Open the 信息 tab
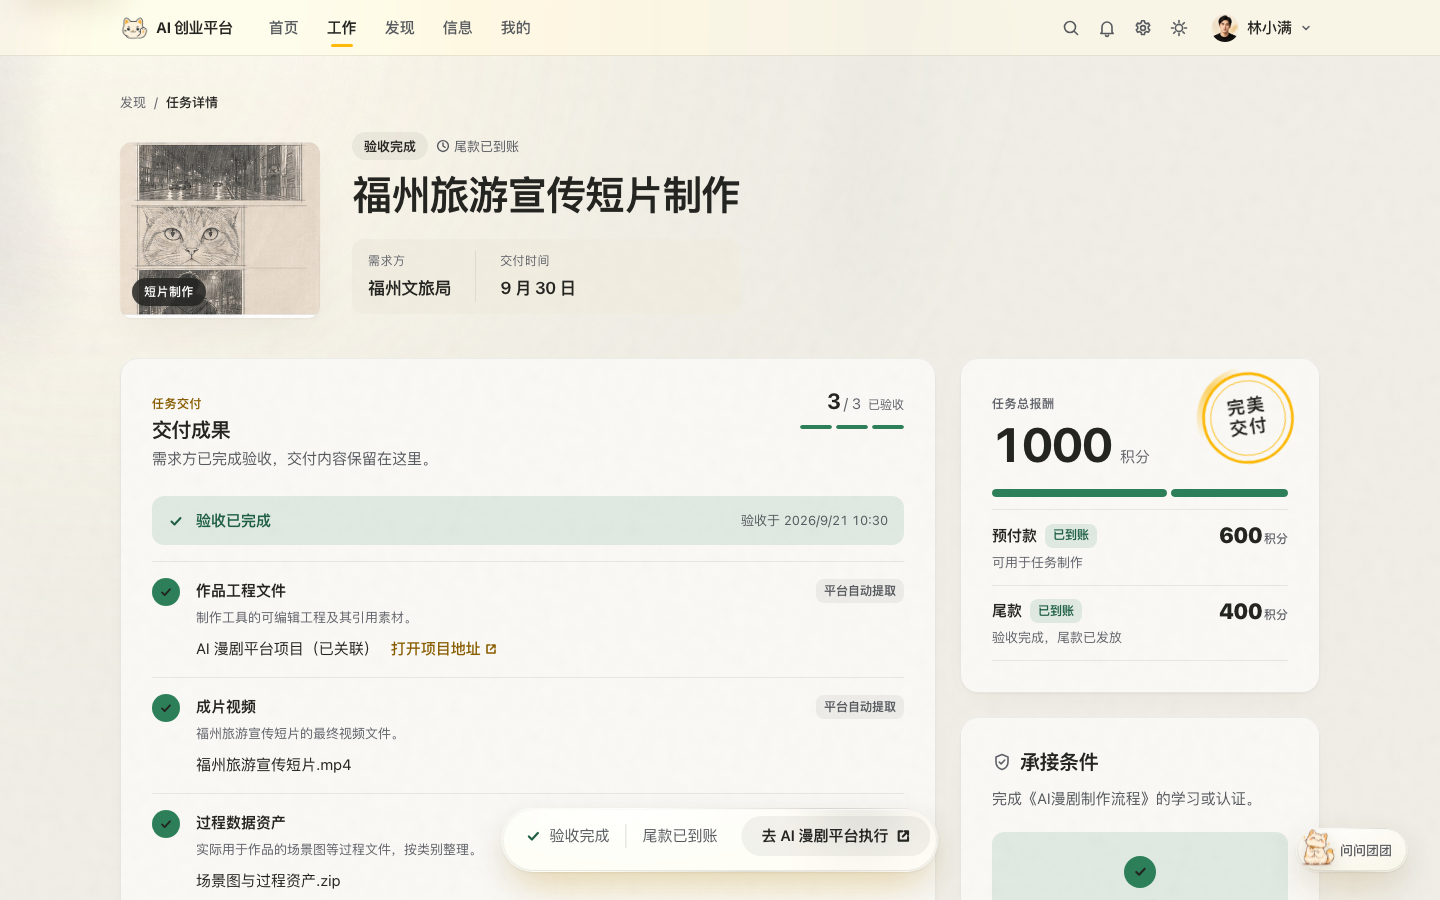1440x900 pixels. point(458,28)
